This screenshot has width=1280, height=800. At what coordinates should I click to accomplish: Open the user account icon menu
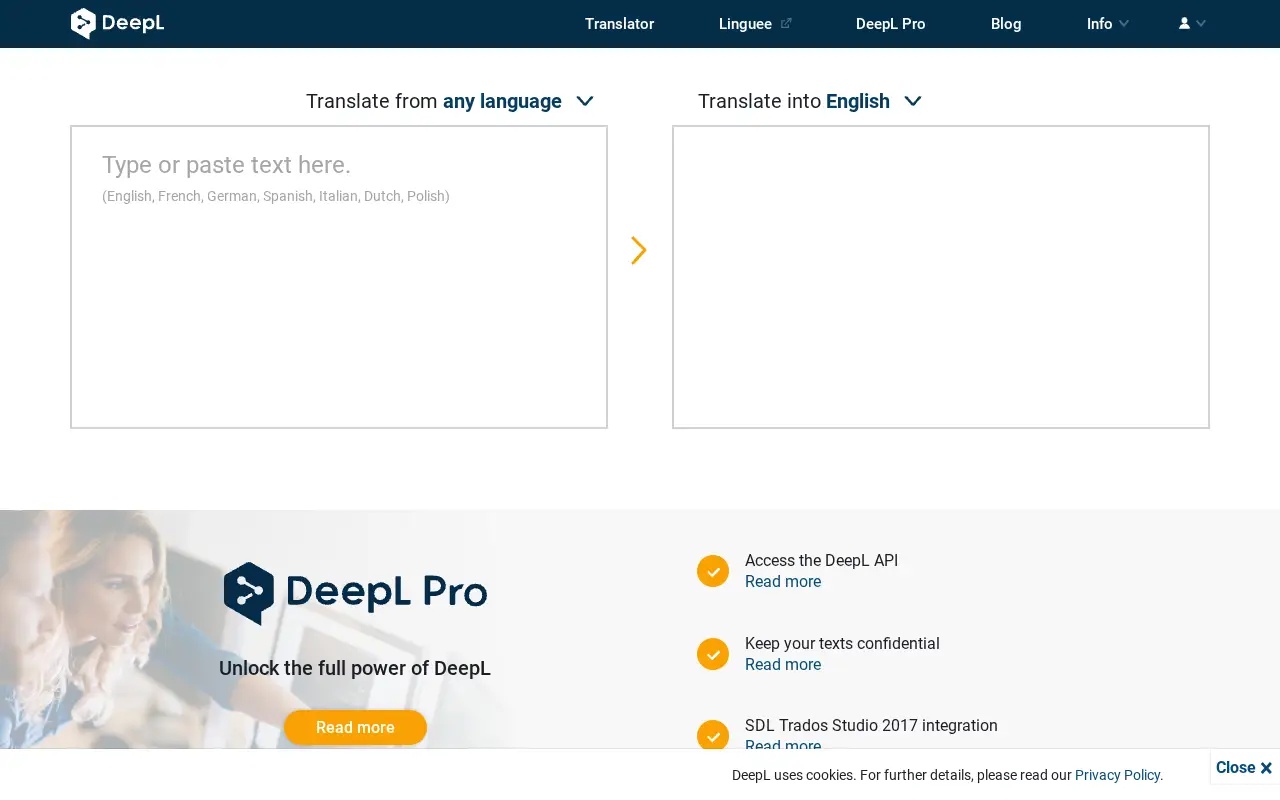coord(1192,24)
